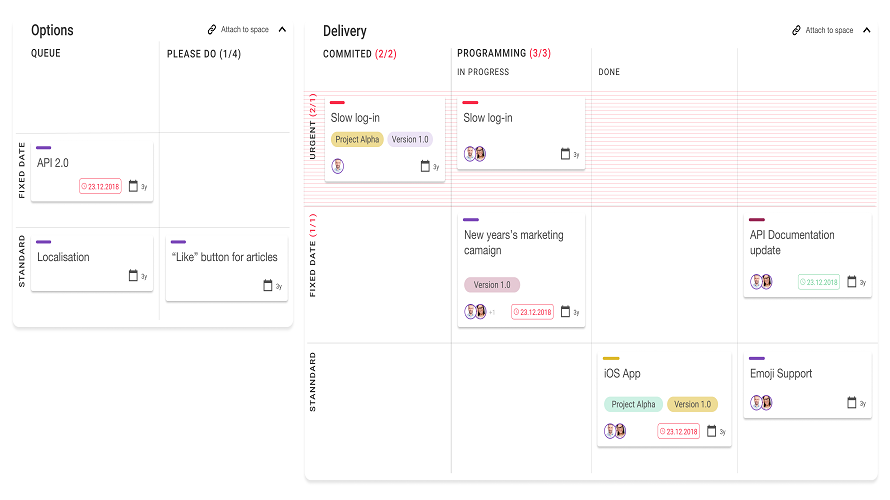This screenshot has width=890, height=500.
Task: Click calendar icon on Localisation card
Action: point(133,276)
